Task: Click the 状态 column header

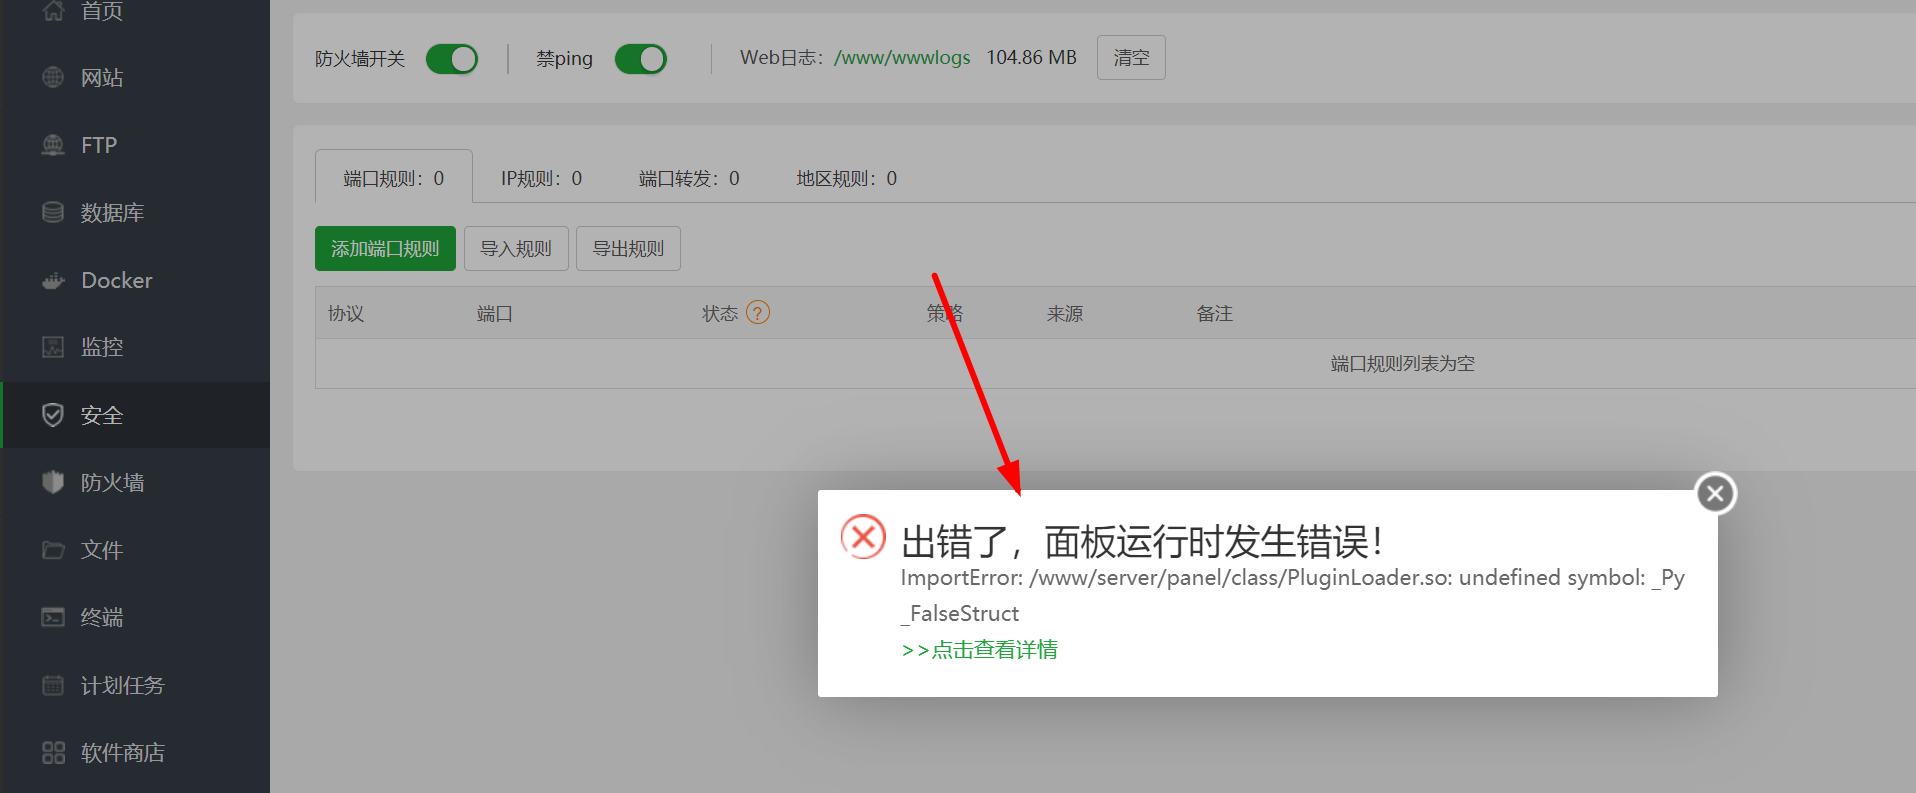Action: [x=720, y=313]
